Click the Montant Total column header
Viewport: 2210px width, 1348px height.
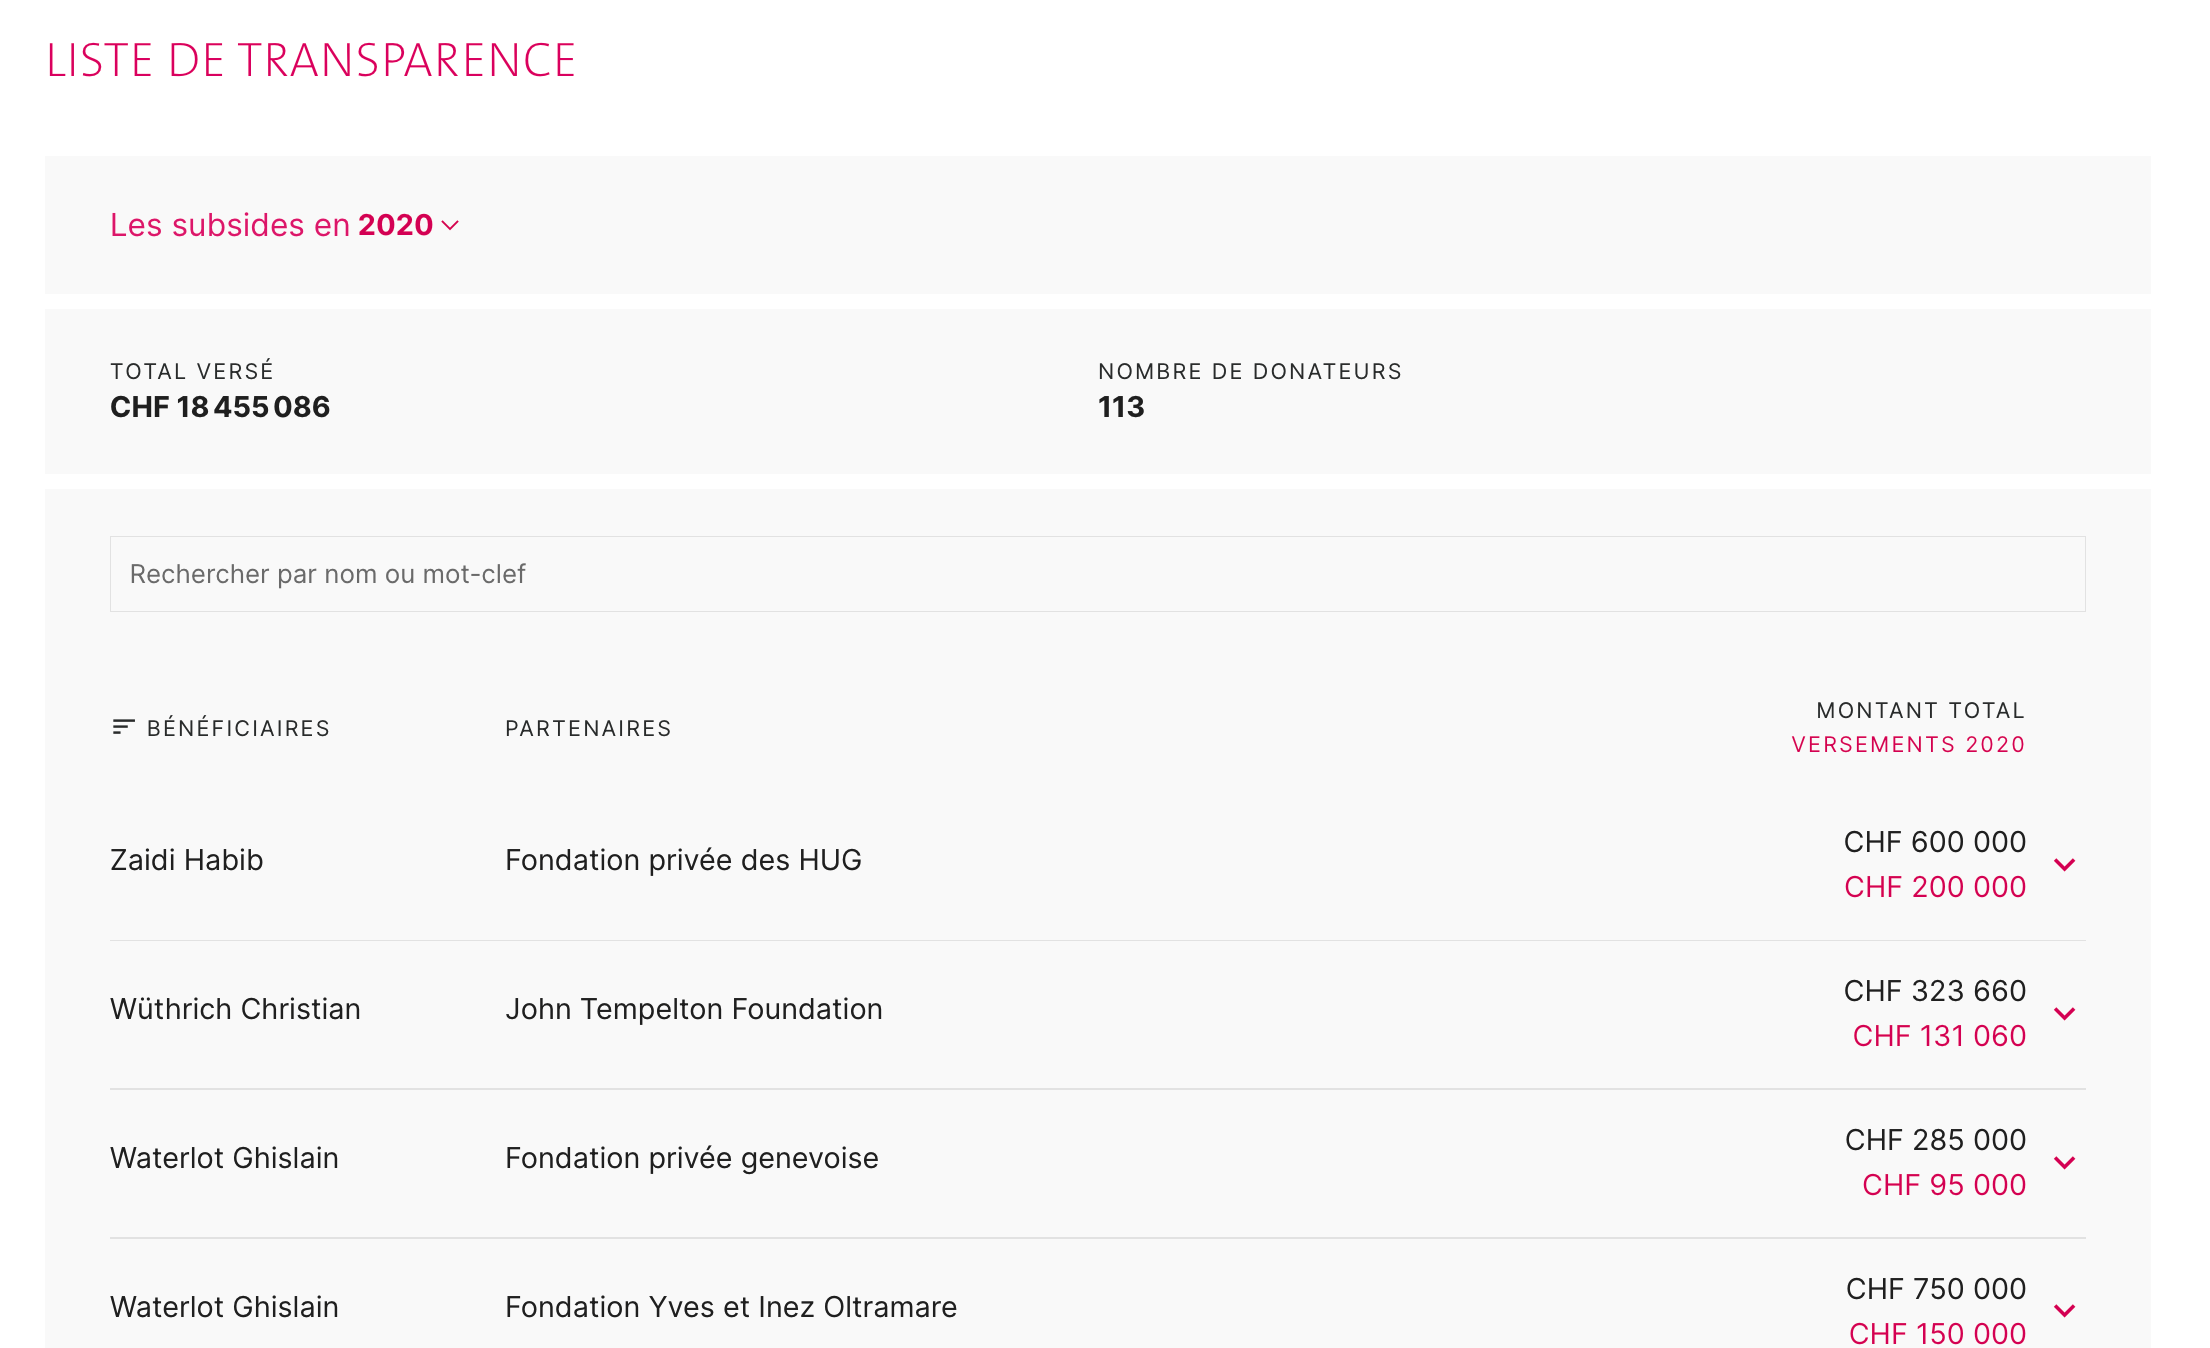click(x=1920, y=710)
